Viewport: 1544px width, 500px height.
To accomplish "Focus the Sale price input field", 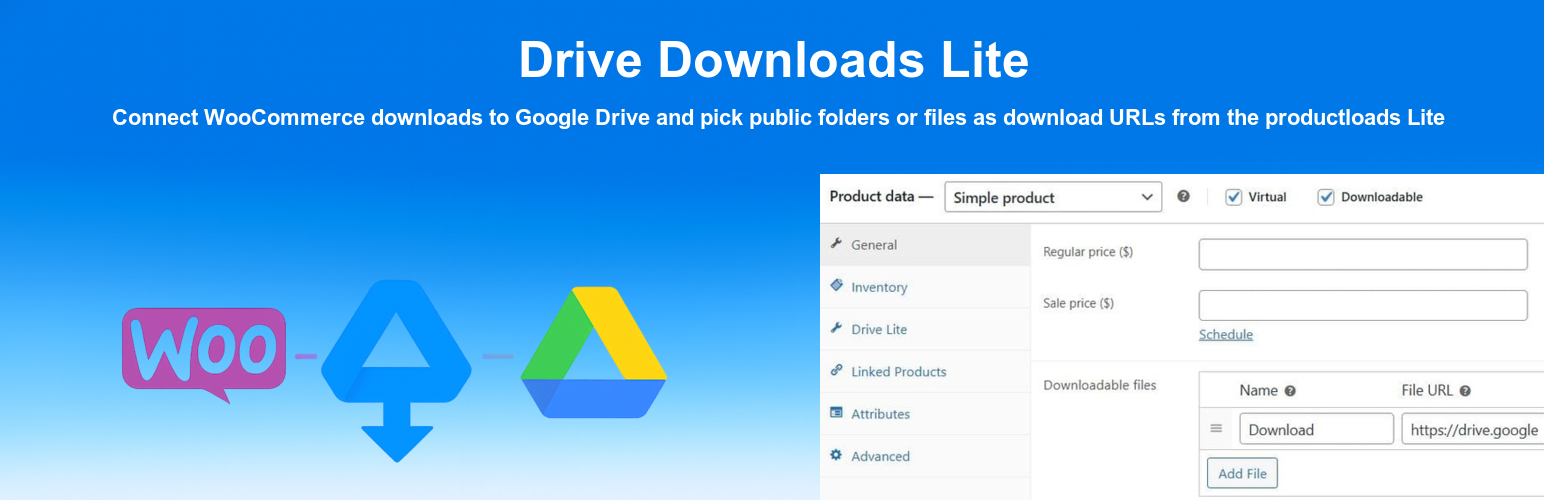I will [1363, 305].
